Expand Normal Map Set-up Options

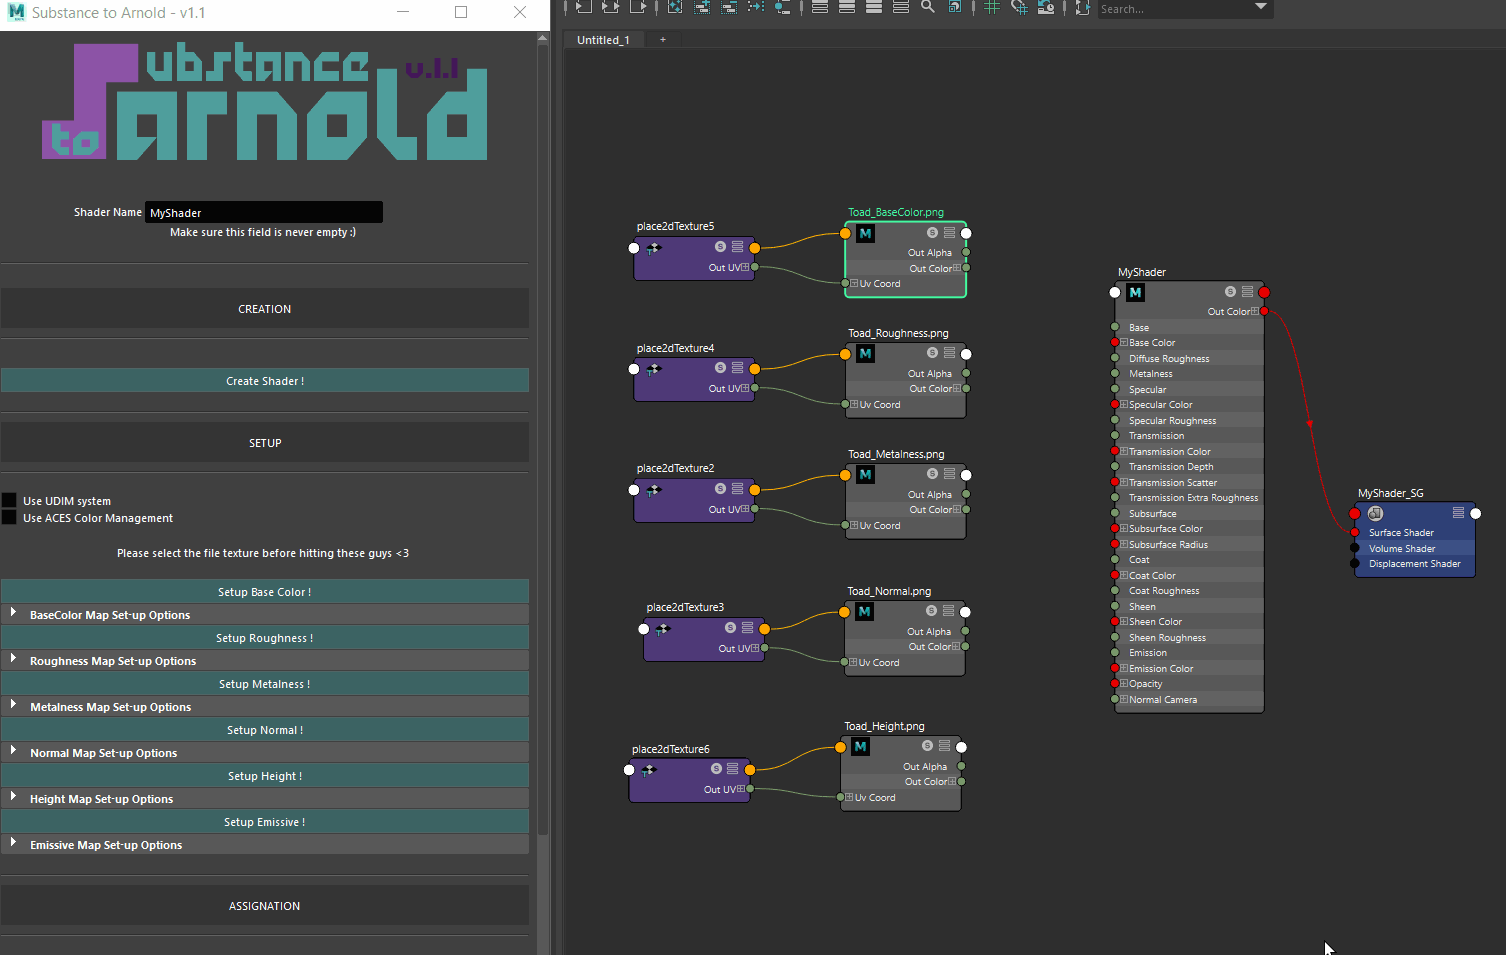pos(13,751)
